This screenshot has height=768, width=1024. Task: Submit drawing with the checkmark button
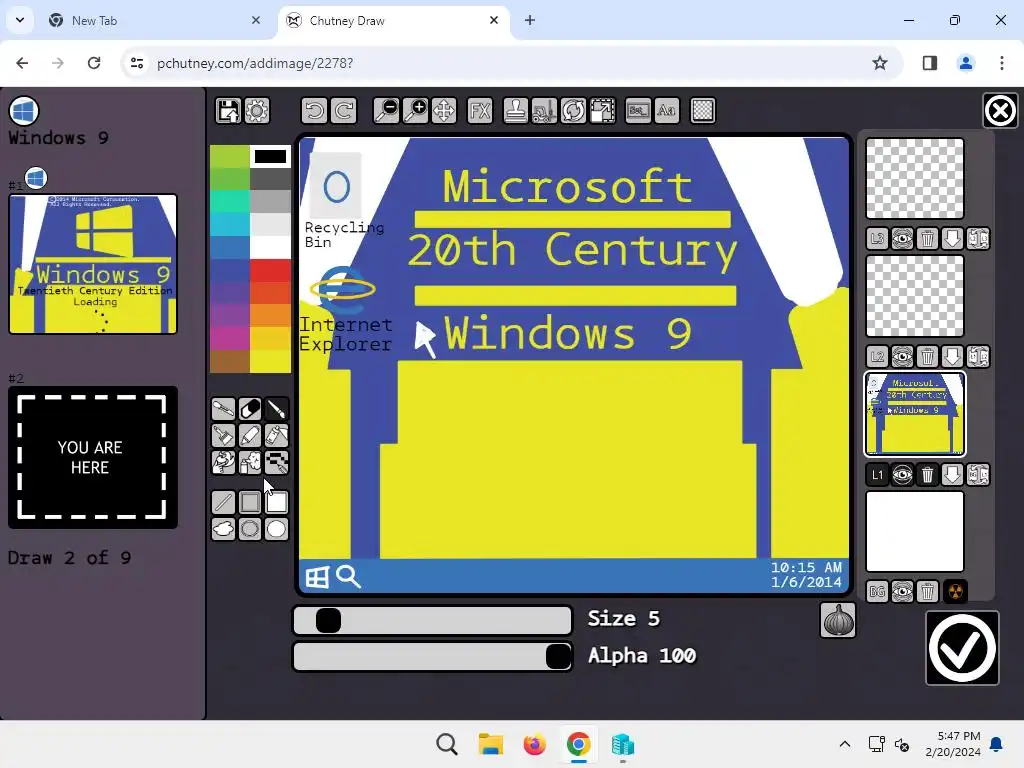tap(962, 648)
